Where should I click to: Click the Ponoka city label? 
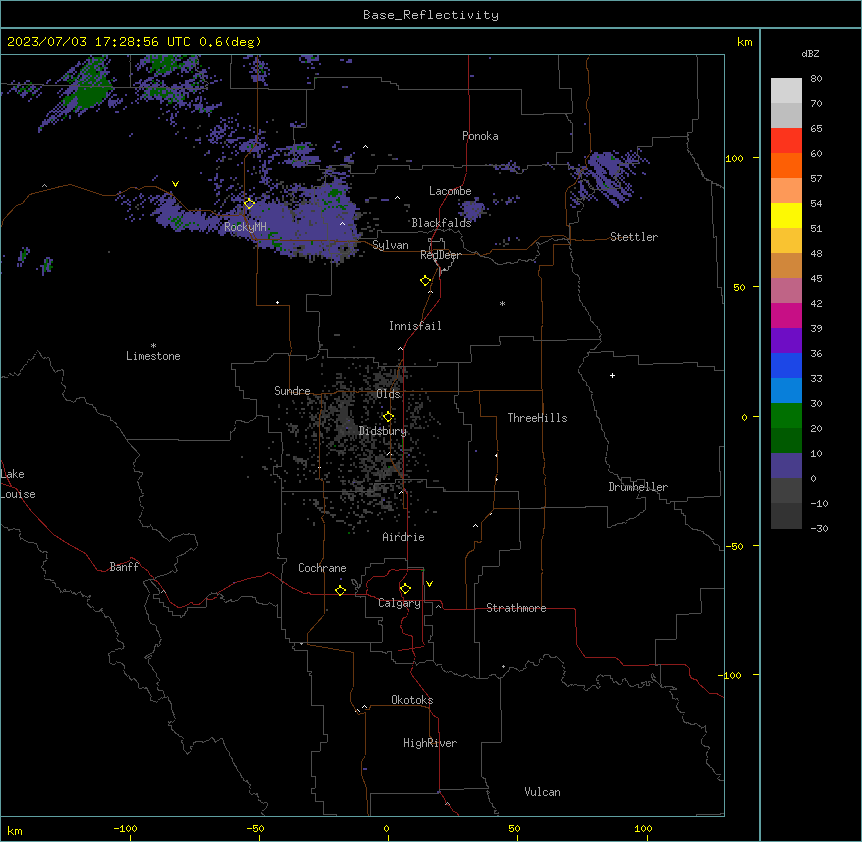480,136
